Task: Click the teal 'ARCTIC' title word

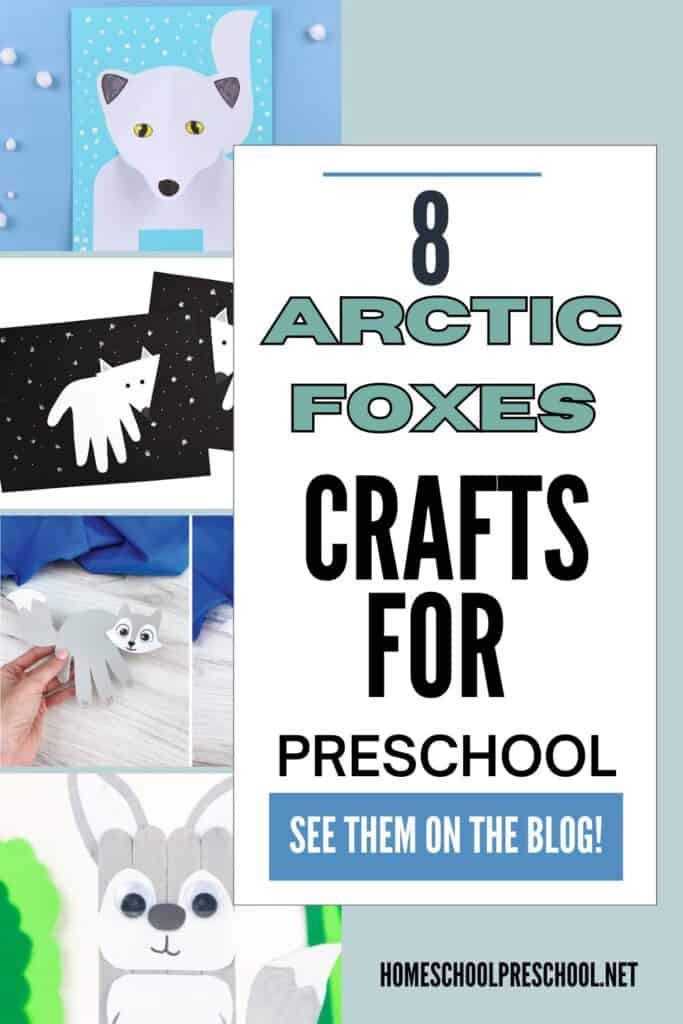Action: (441, 321)
